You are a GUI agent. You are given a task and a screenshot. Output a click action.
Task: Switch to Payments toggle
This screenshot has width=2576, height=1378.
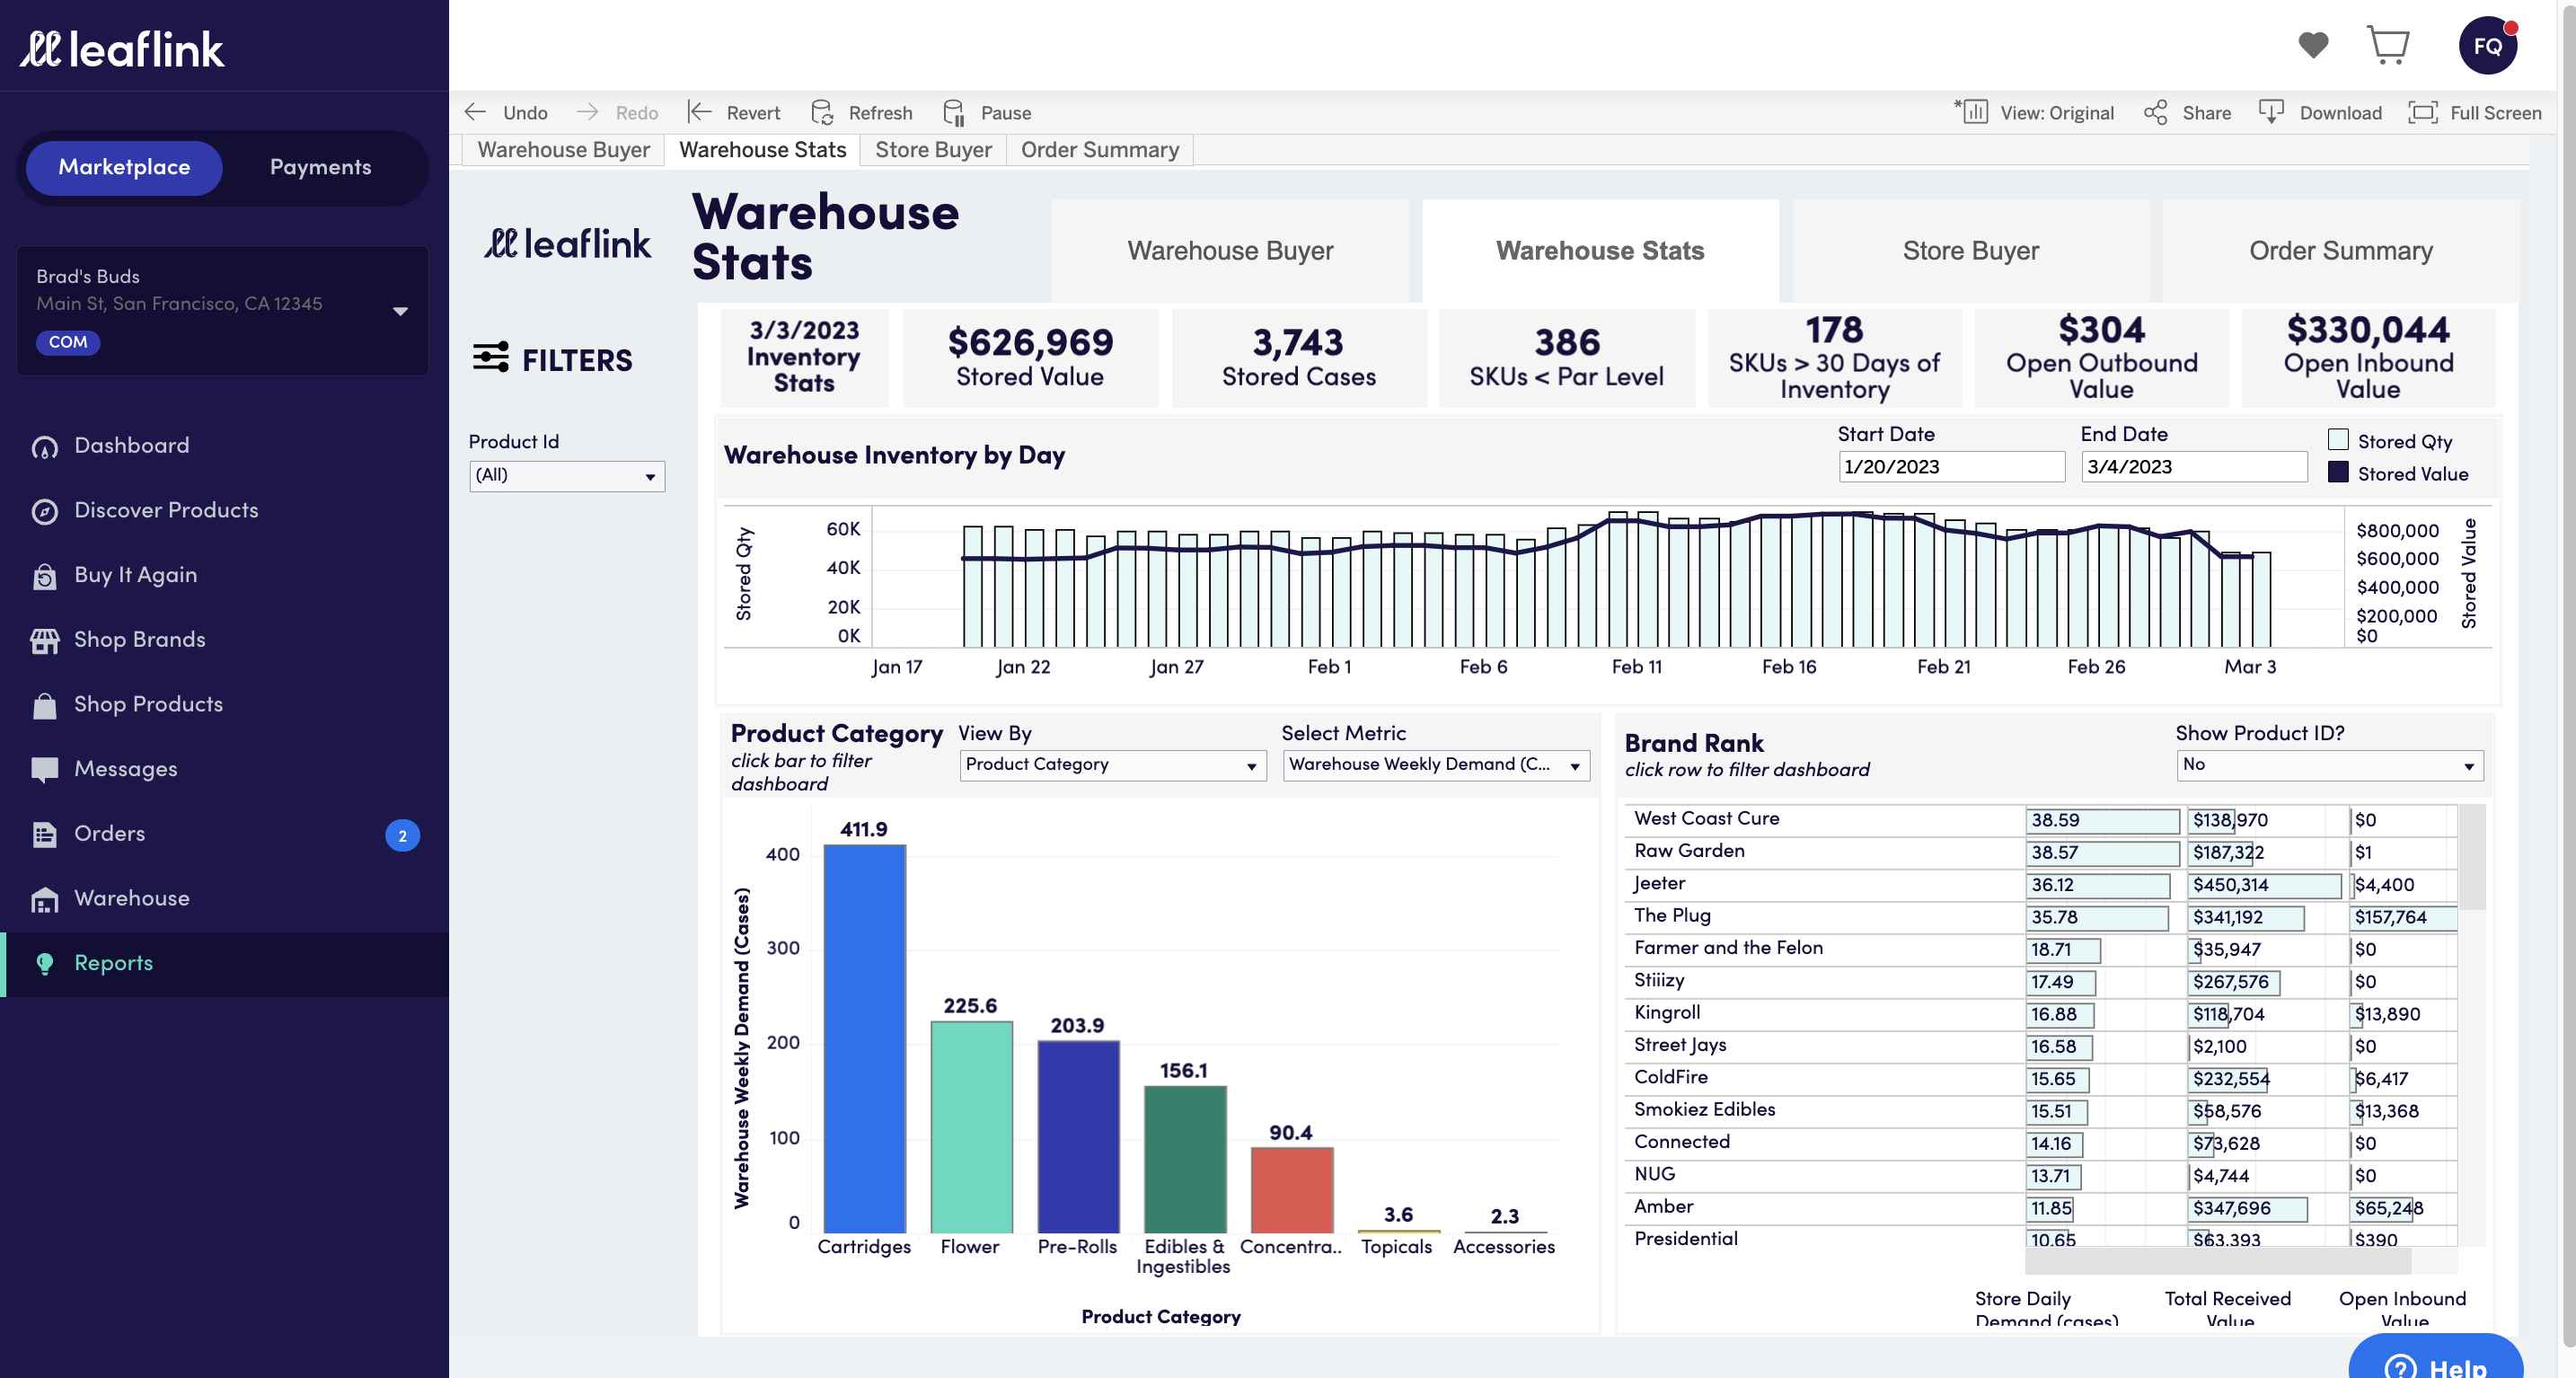click(x=320, y=167)
